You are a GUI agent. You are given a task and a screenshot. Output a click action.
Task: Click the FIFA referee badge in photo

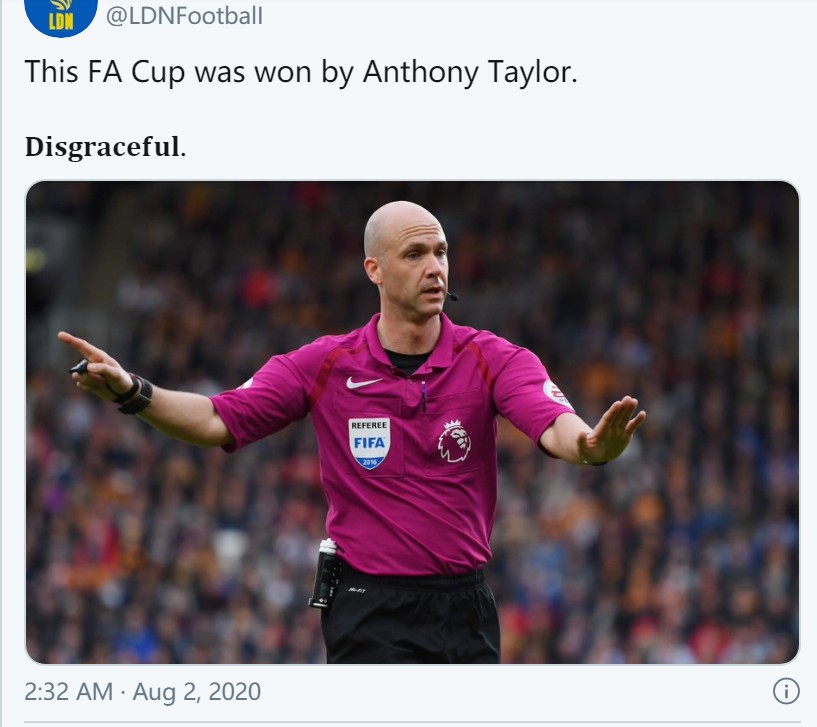click(x=369, y=443)
